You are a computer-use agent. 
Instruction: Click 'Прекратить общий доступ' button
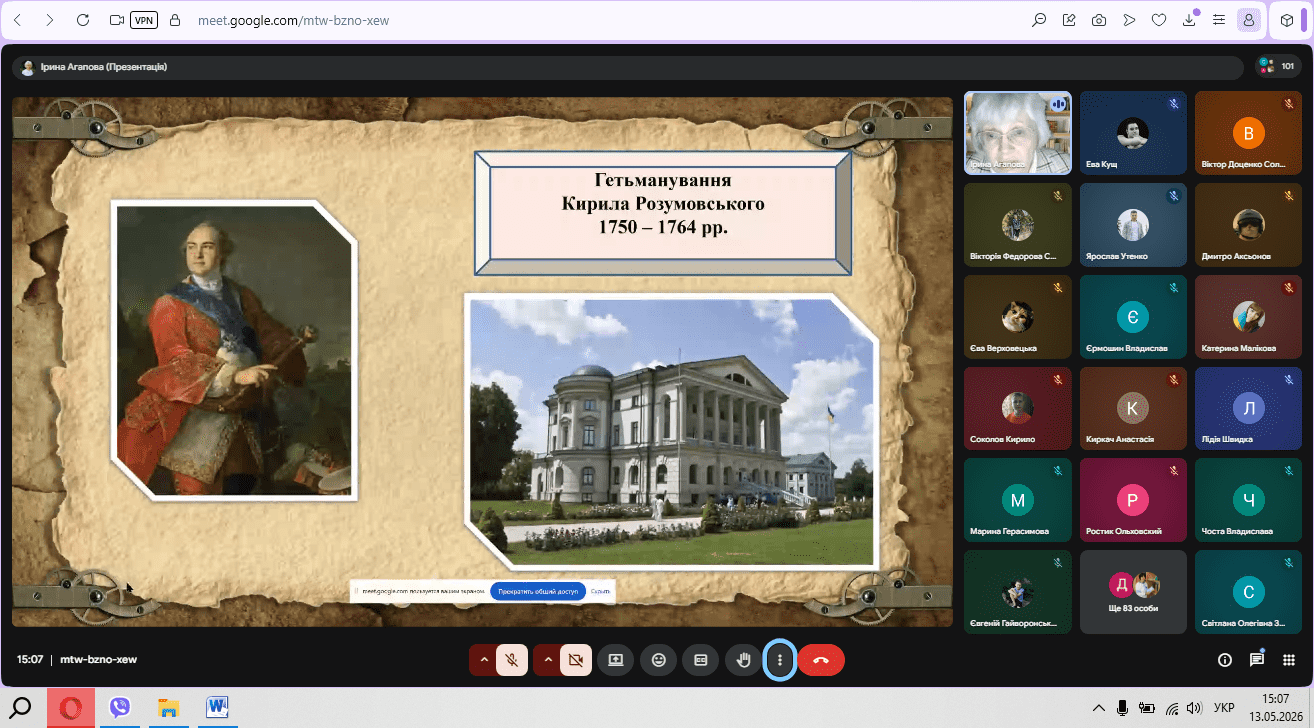point(538,591)
